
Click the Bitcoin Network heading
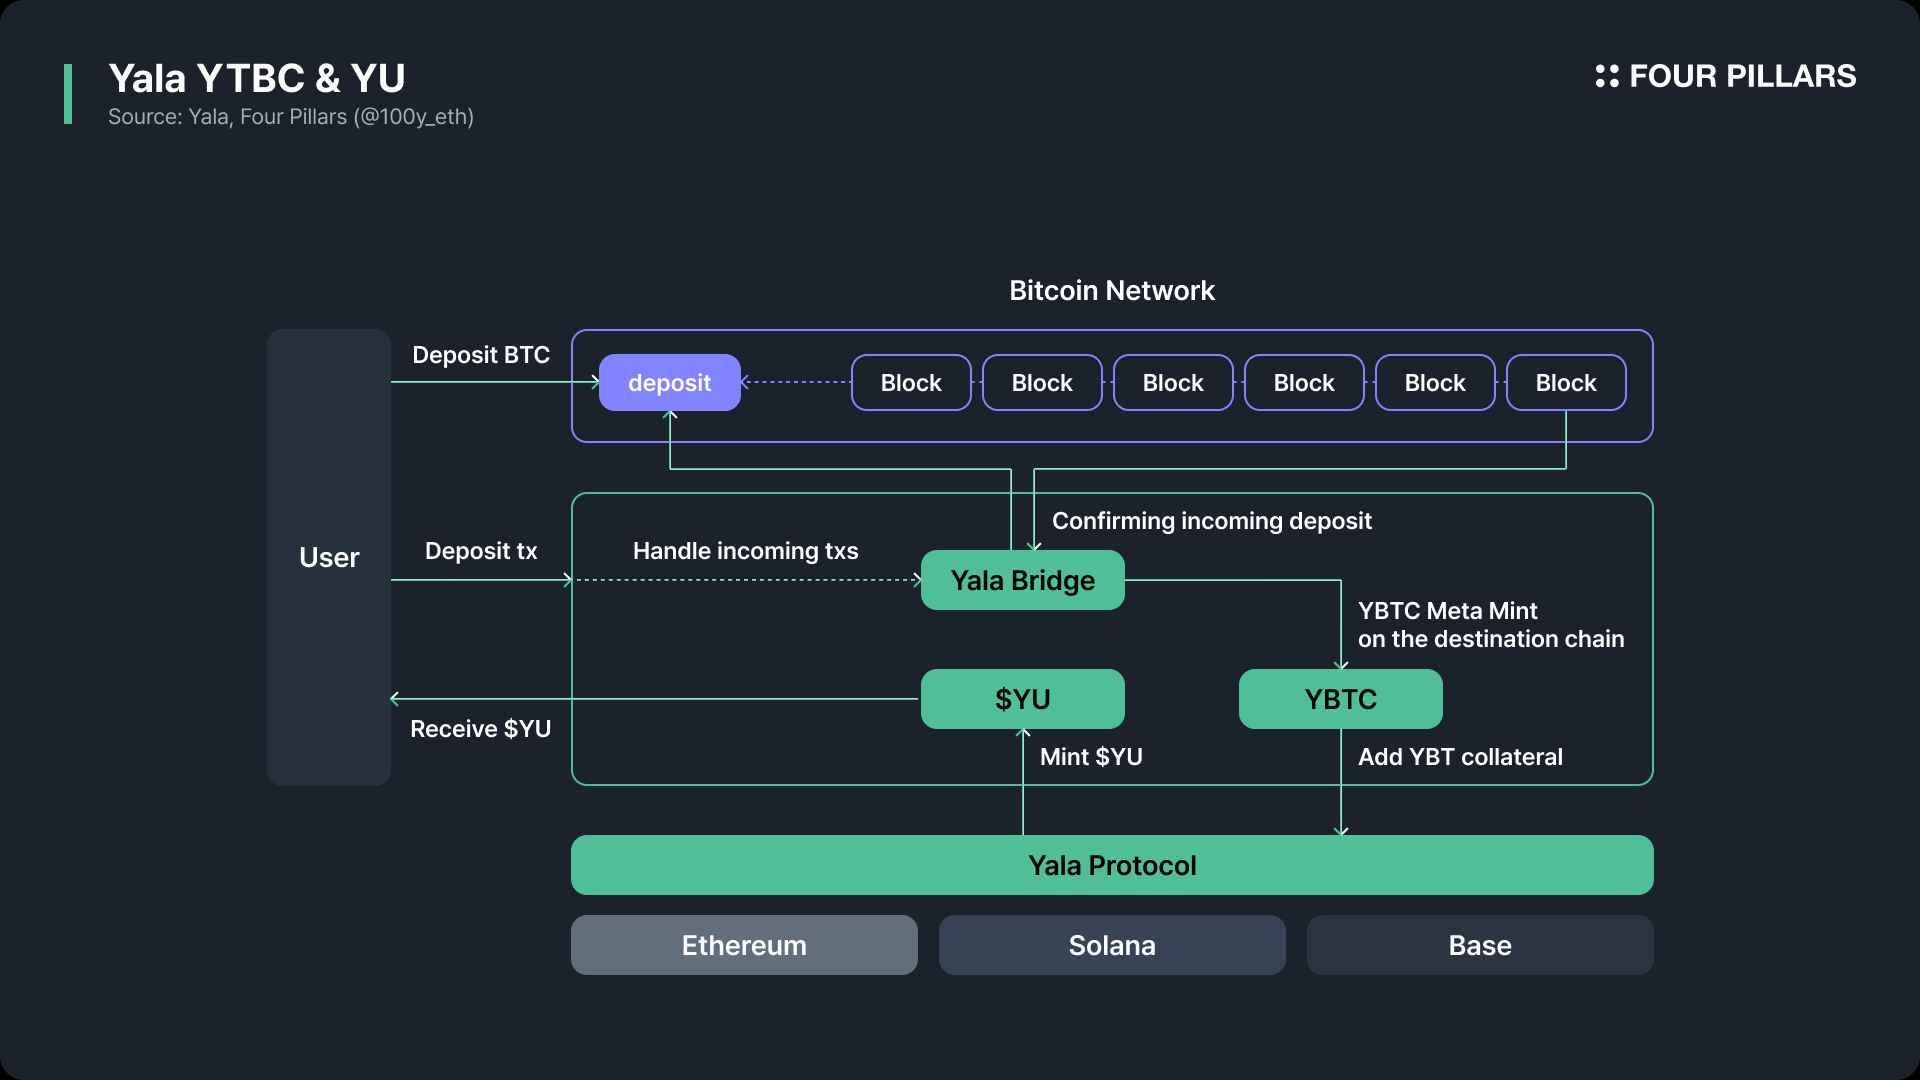[x=1112, y=290]
